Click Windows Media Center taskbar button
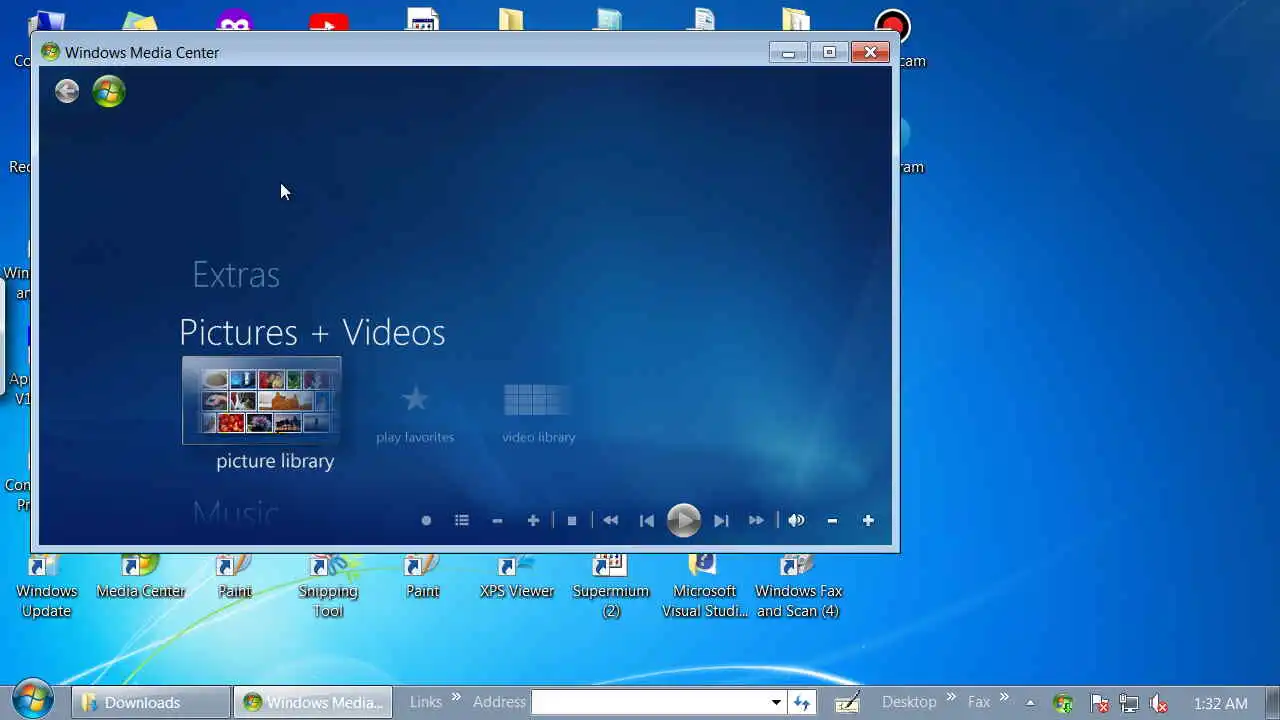The image size is (1280, 720). 313,702
